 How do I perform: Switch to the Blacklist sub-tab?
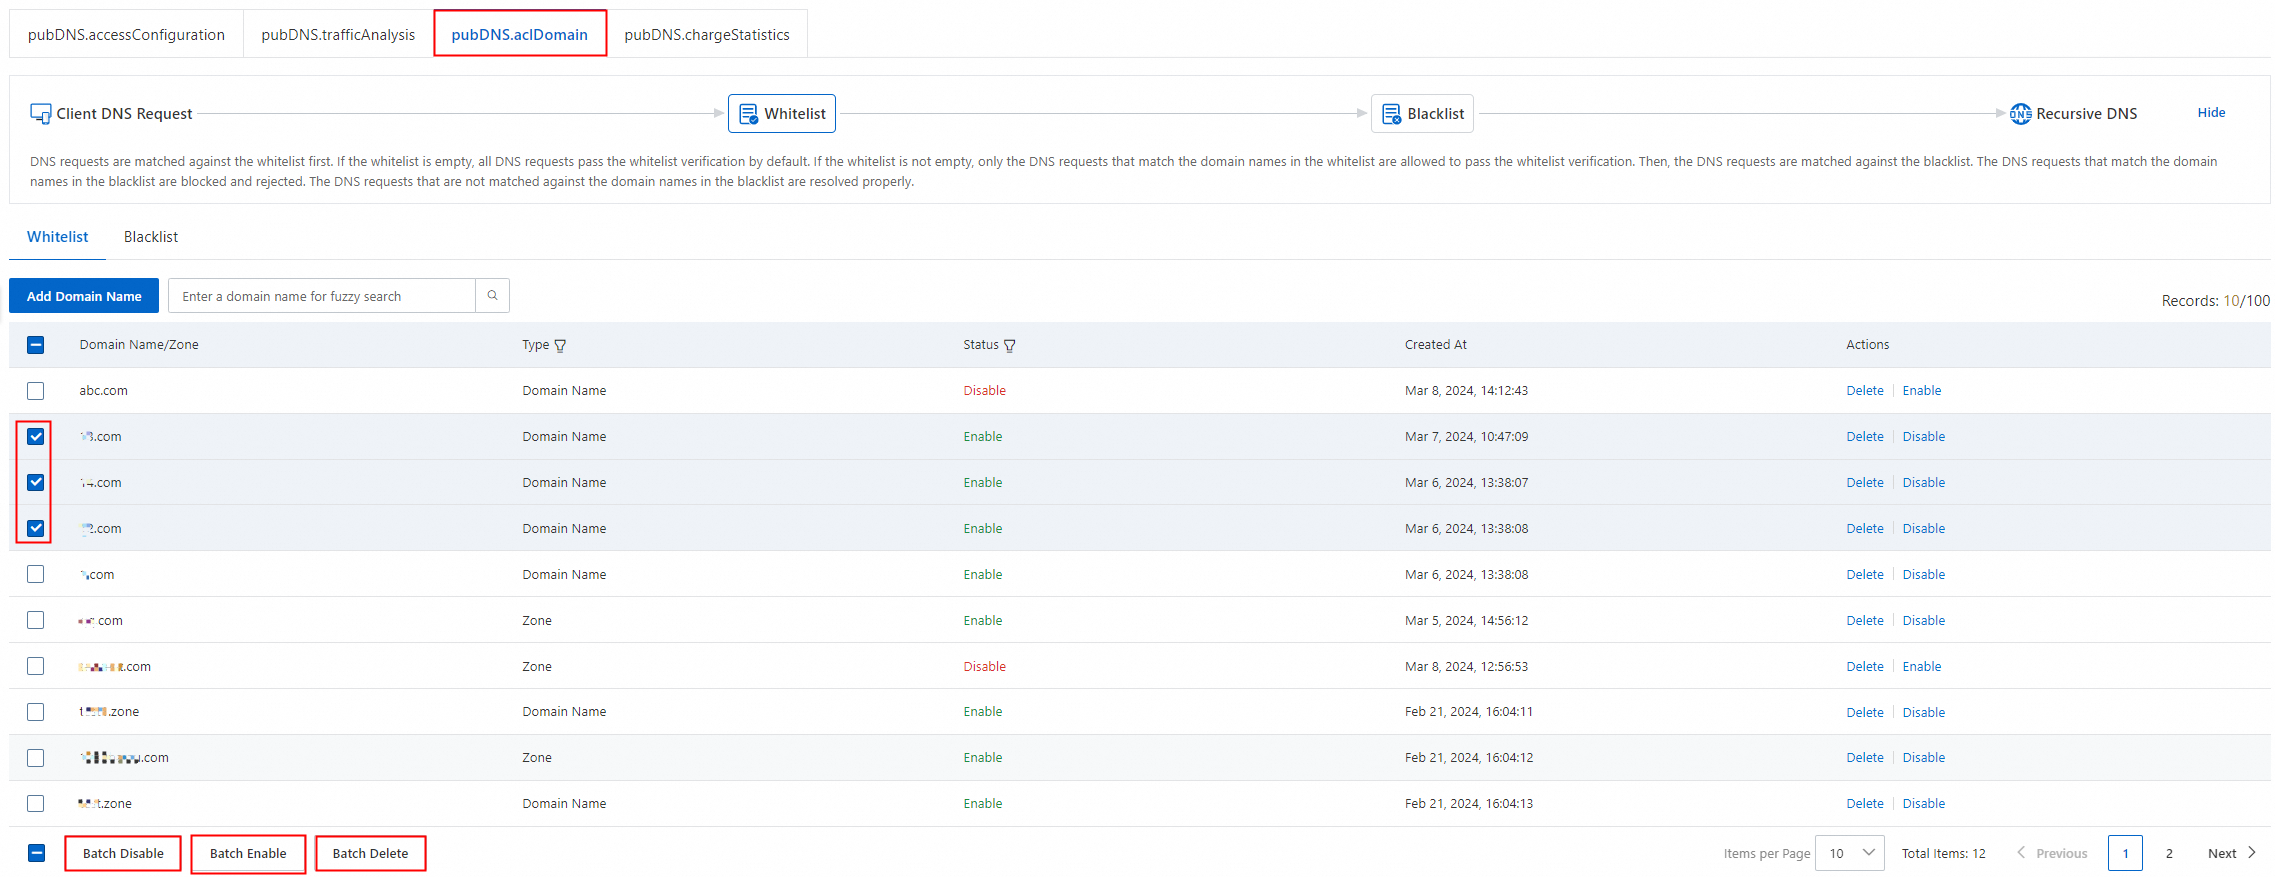click(151, 237)
